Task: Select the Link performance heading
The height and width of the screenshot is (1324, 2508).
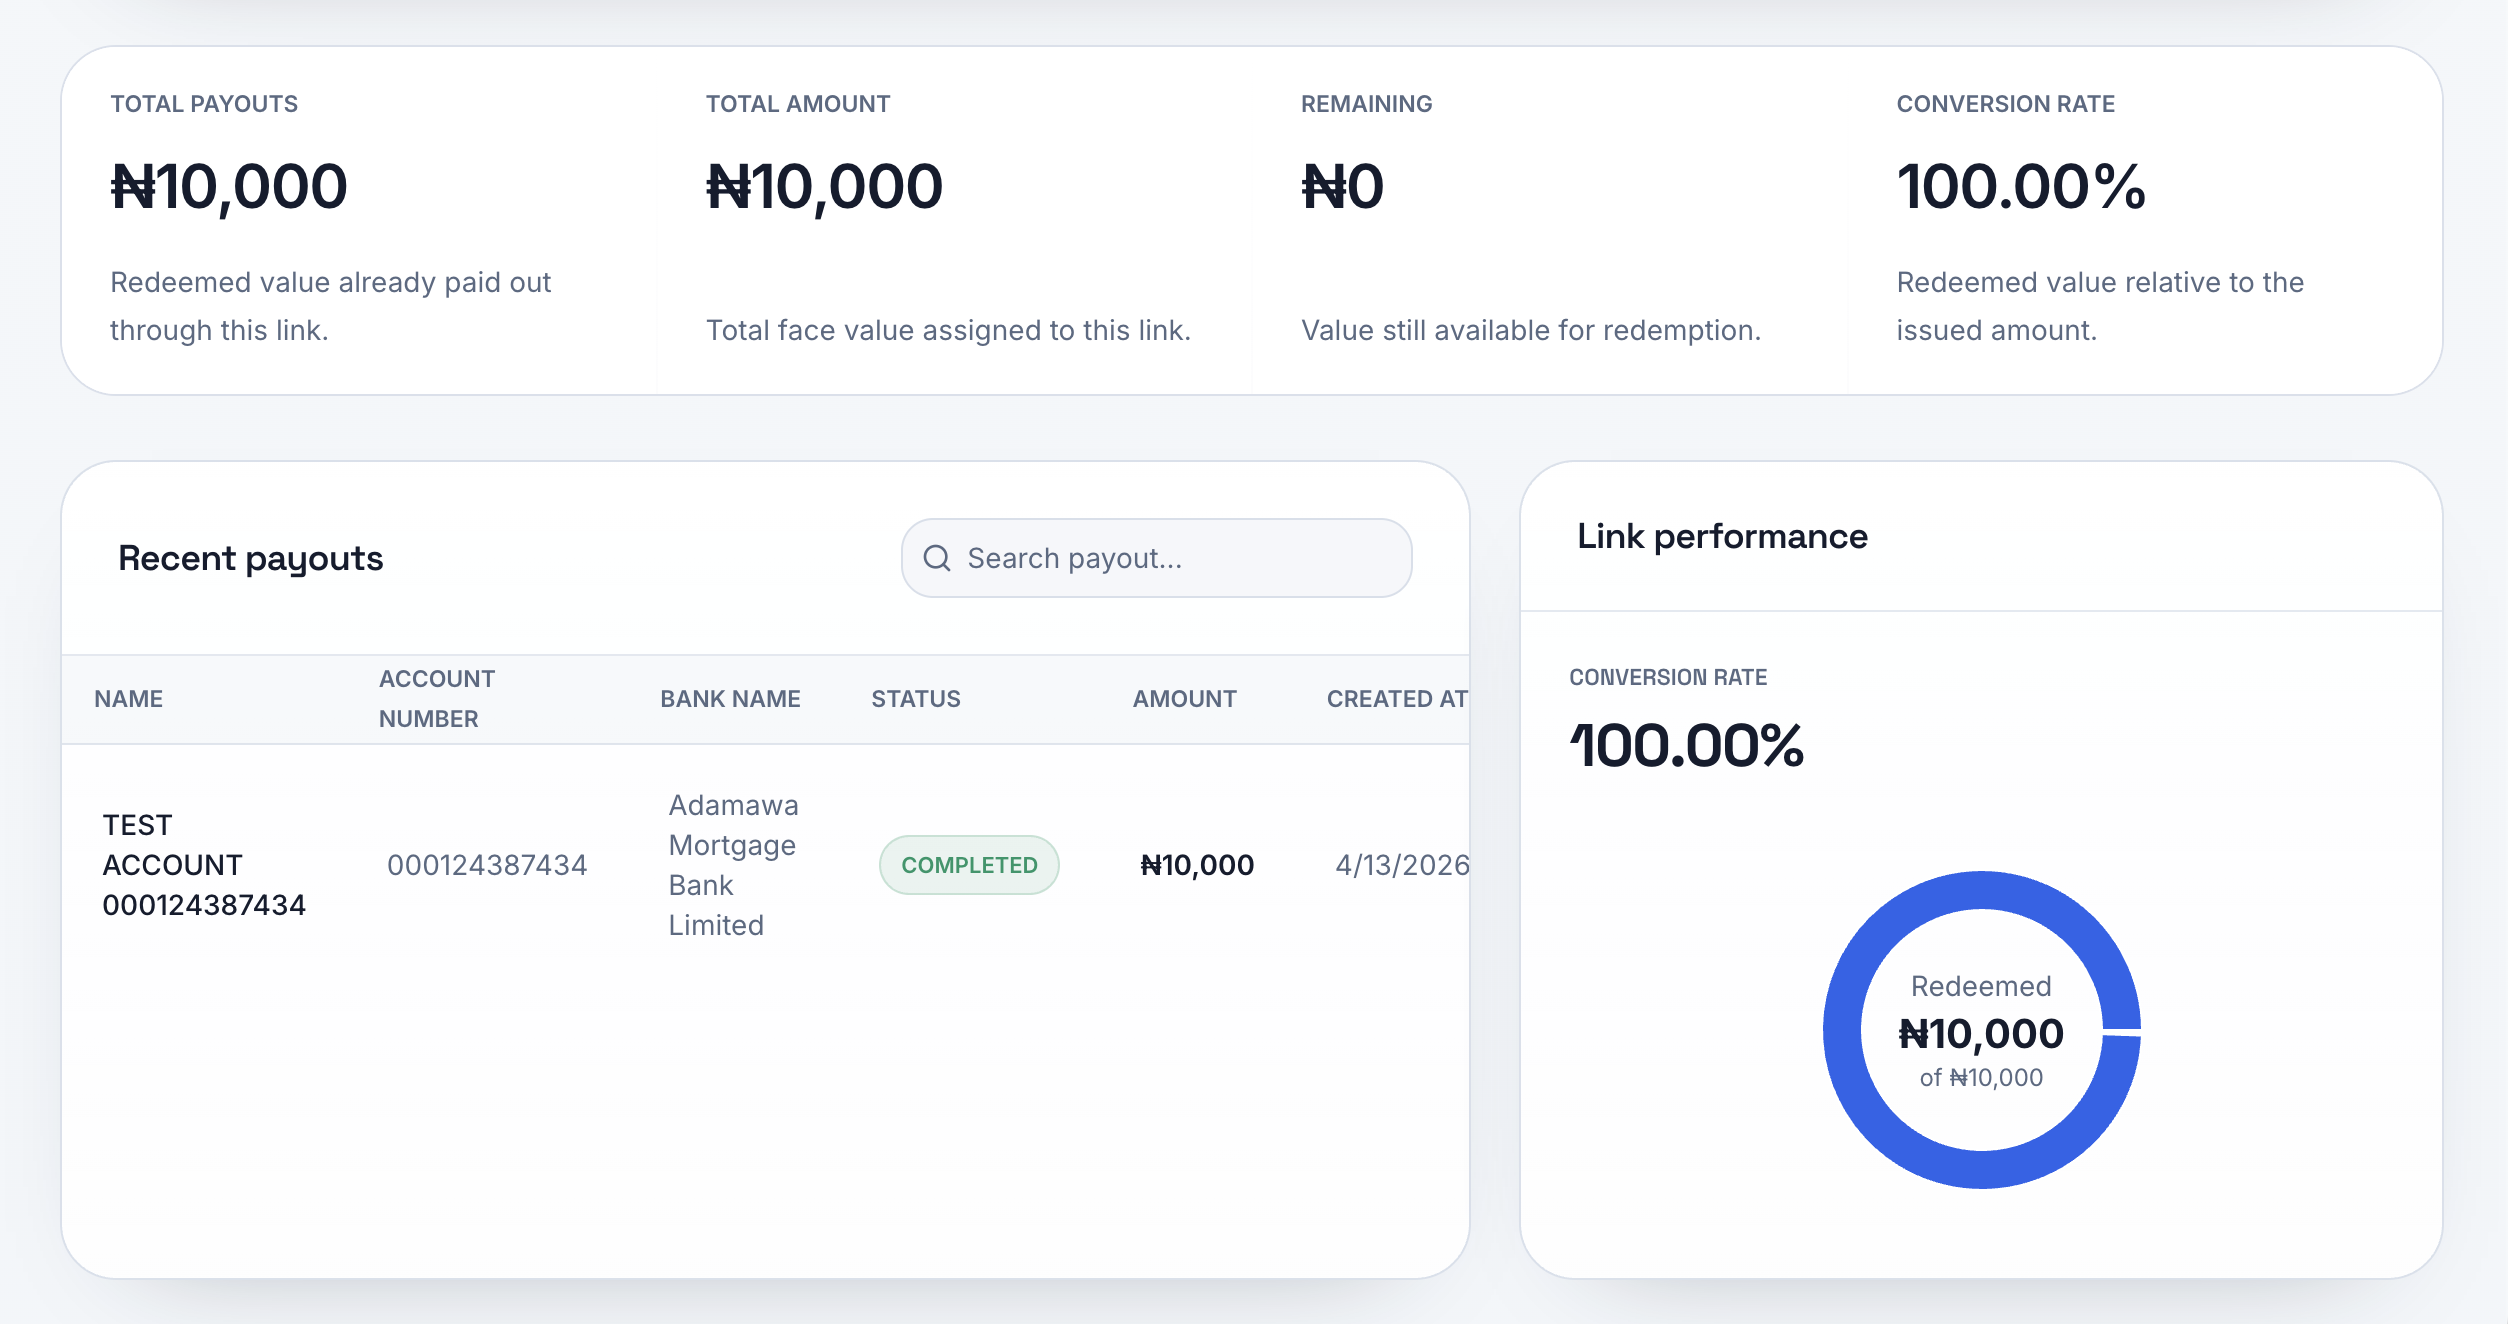Action: pyautogui.click(x=1722, y=536)
